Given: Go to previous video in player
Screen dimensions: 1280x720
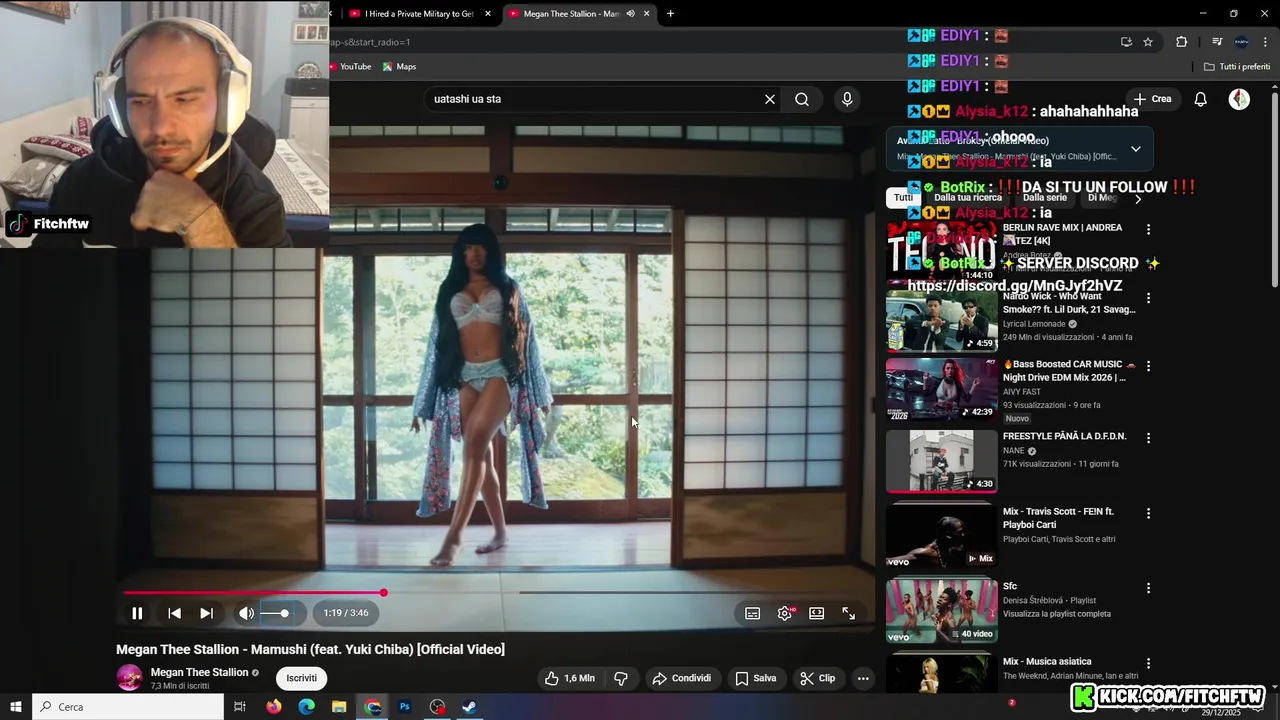Looking at the screenshot, I should click(x=174, y=613).
